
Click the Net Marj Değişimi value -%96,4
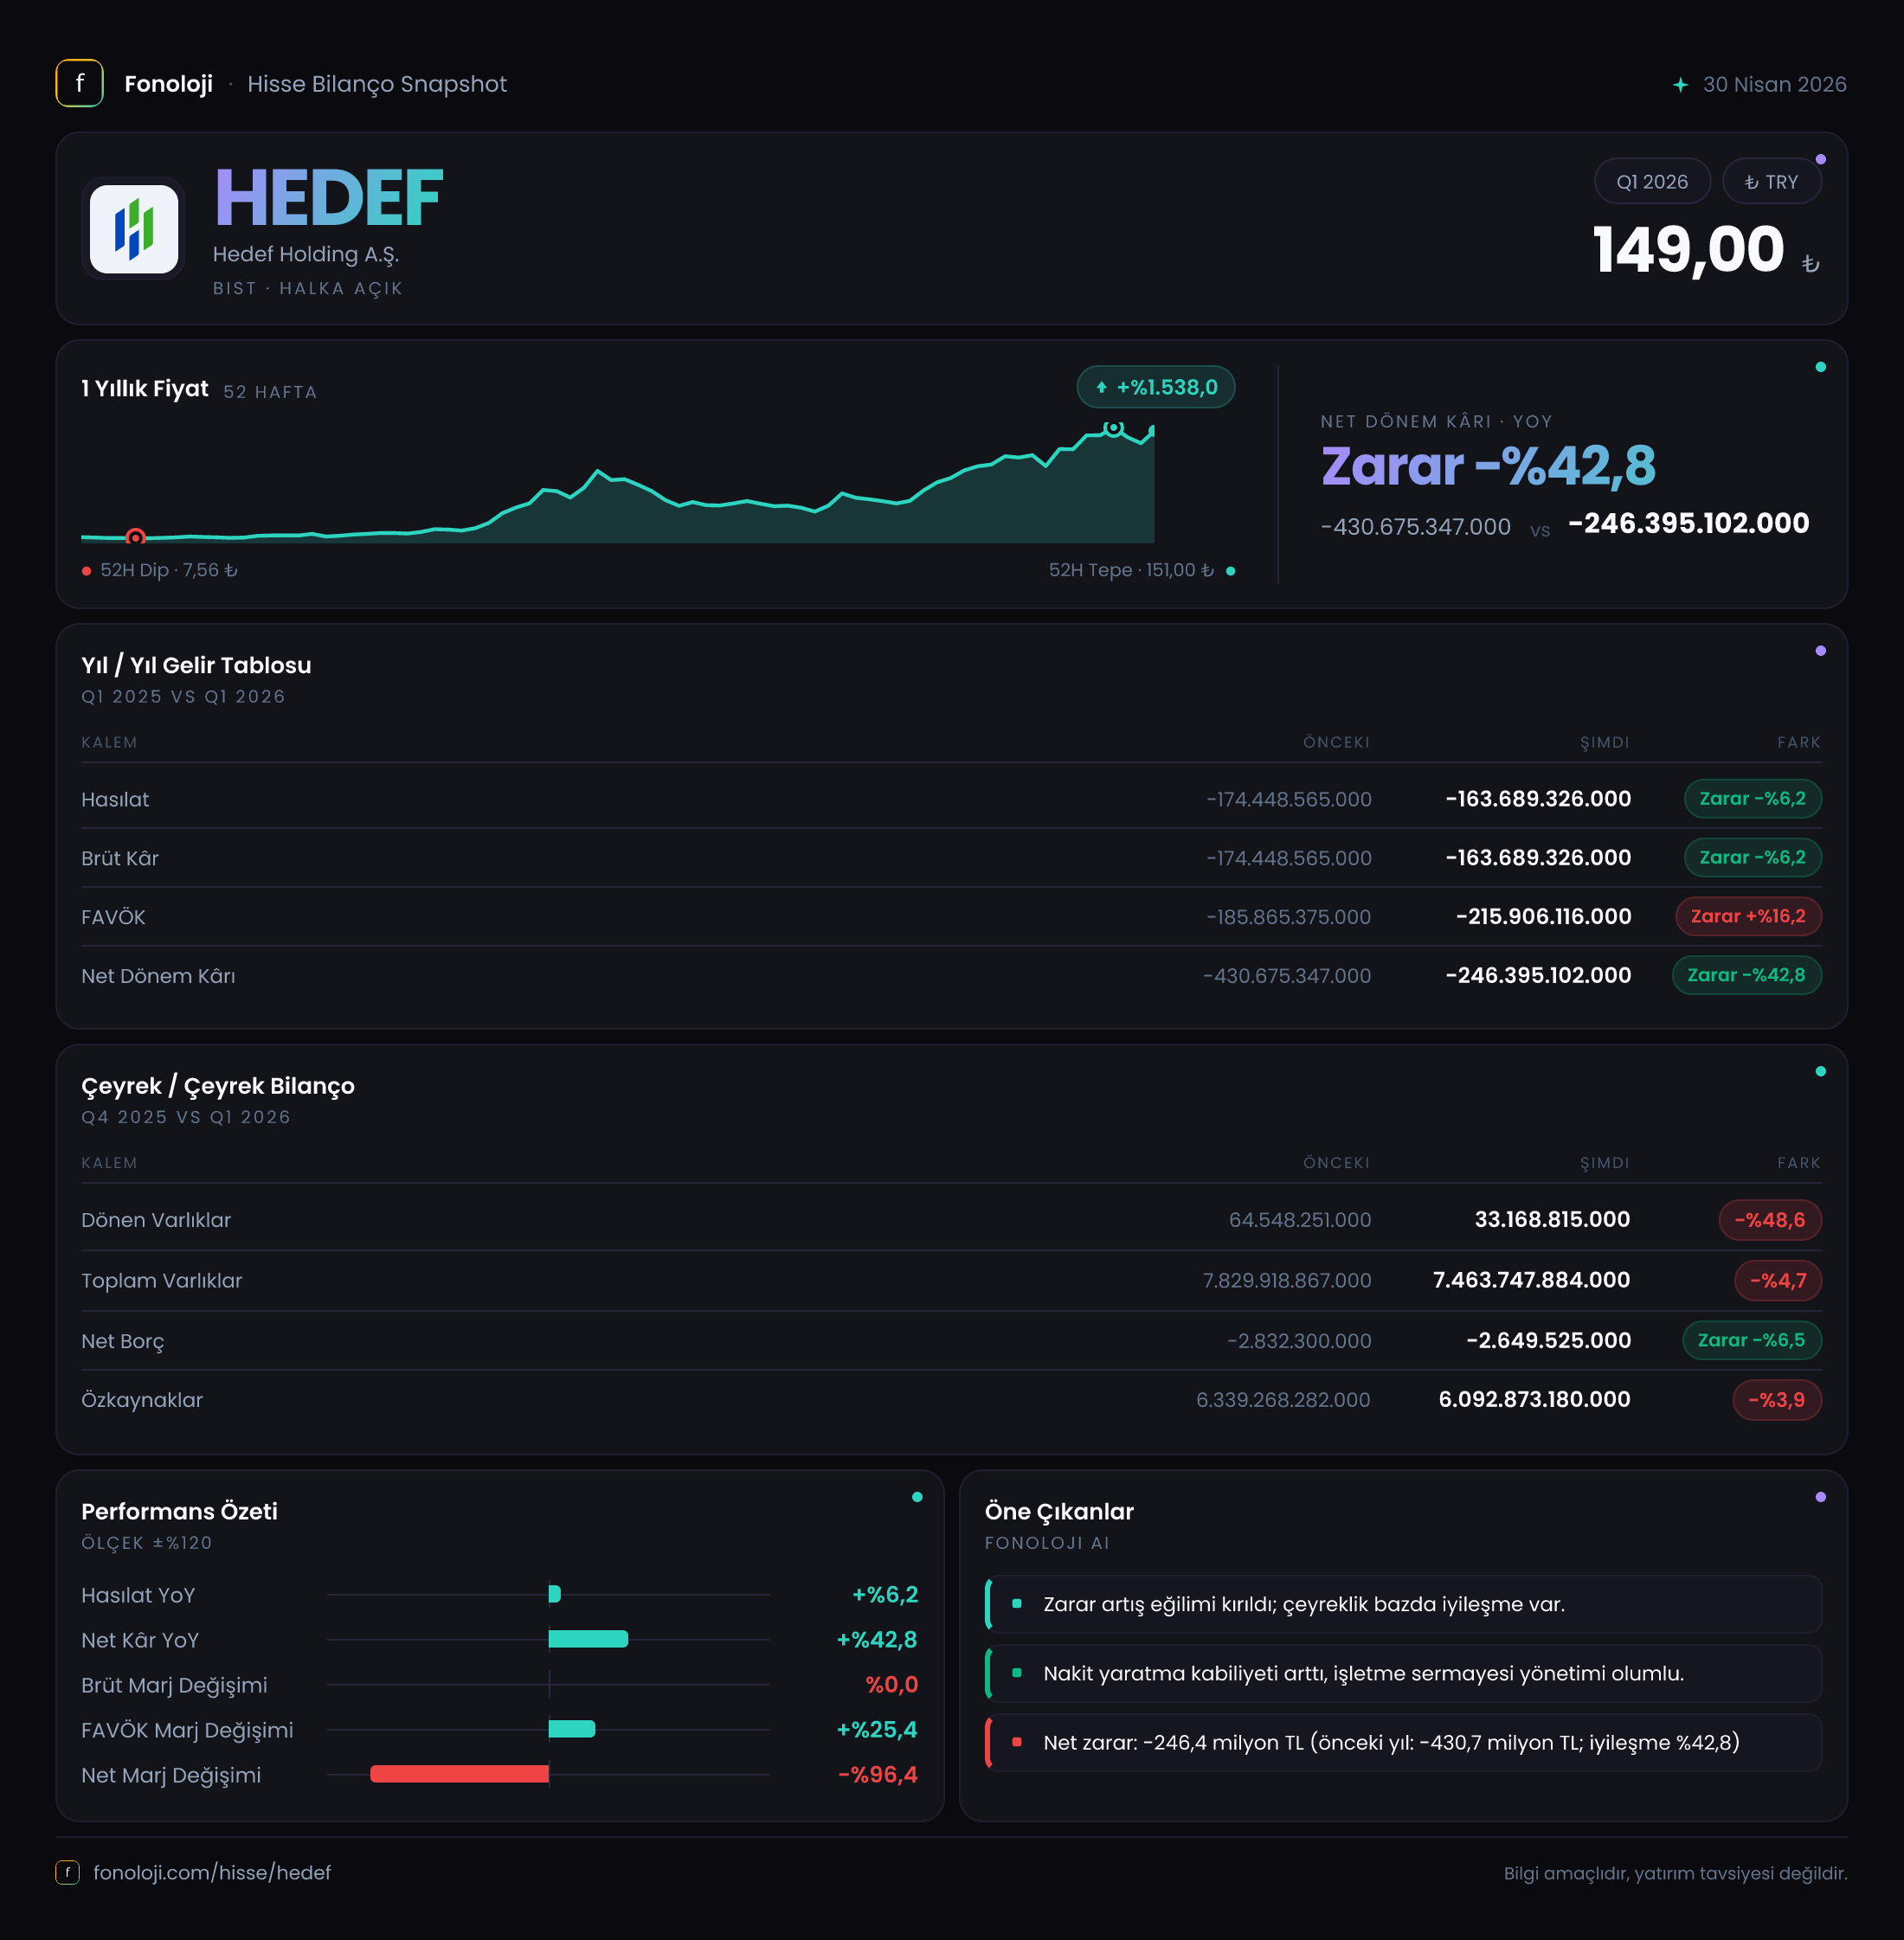pyautogui.click(x=877, y=1775)
